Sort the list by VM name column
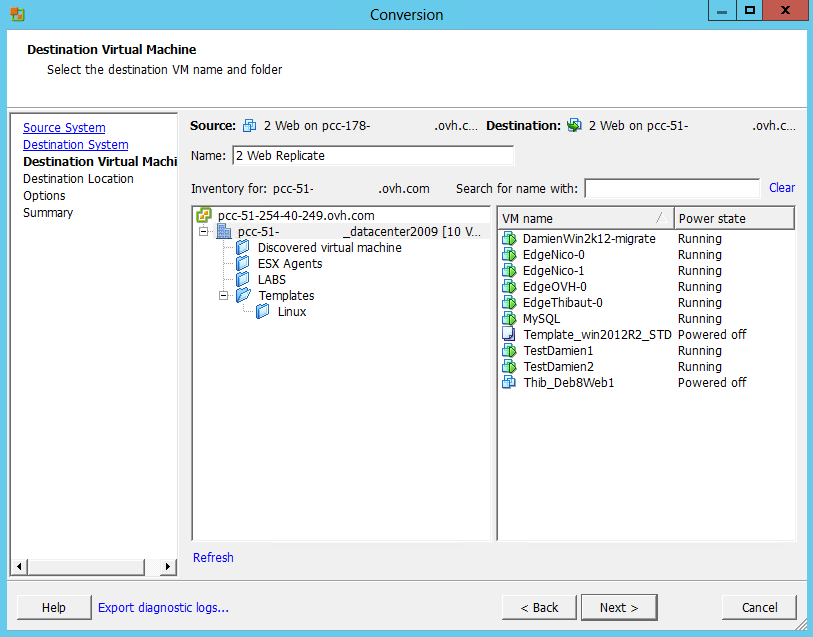The width and height of the screenshot is (813, 637). point(580,218)
